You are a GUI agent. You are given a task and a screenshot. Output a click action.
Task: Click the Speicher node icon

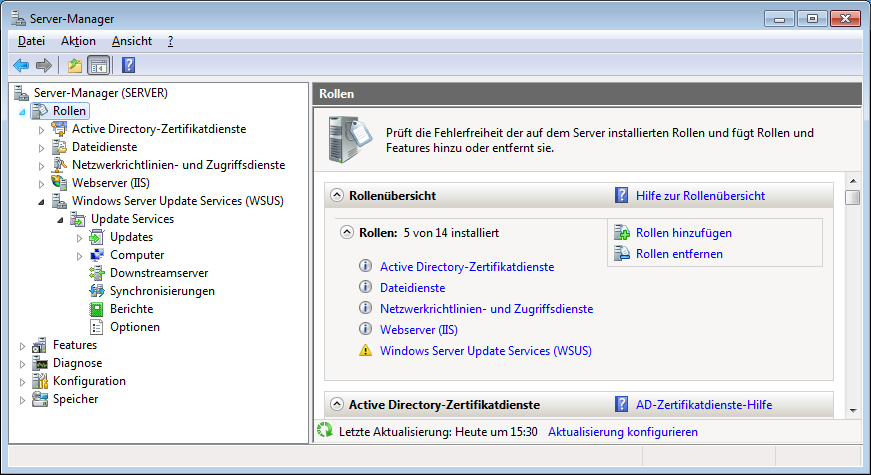[x=39, y=399]
